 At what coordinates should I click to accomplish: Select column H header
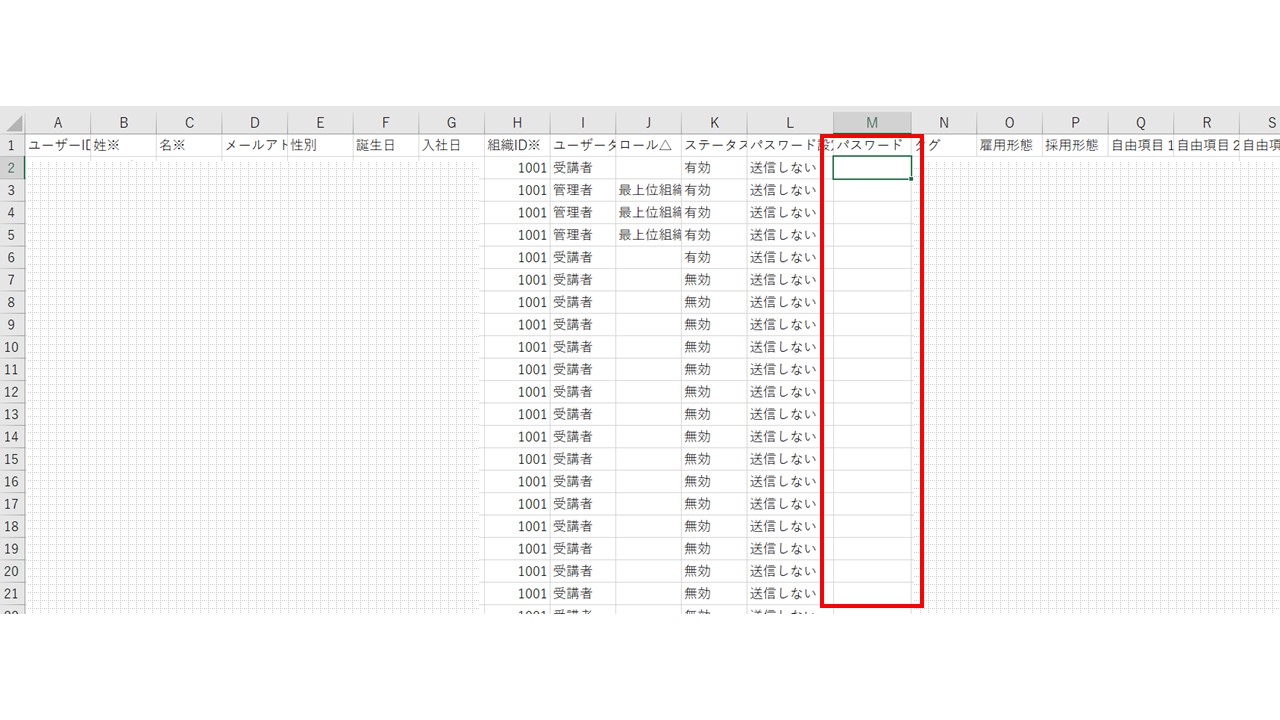point(517,123)
